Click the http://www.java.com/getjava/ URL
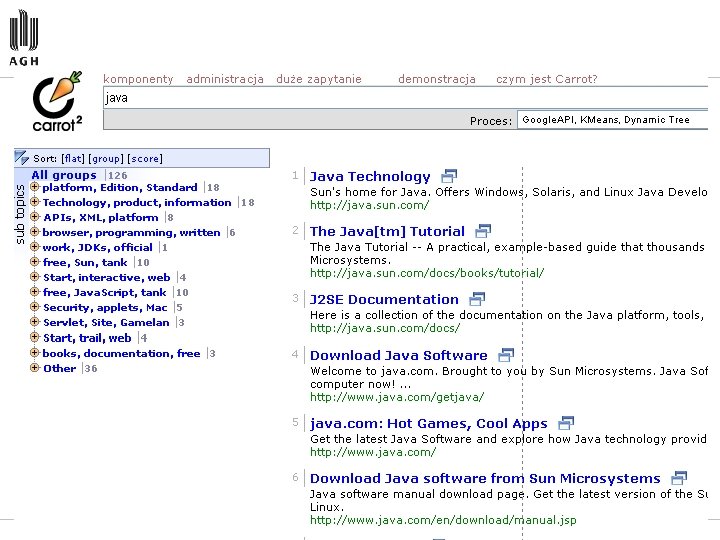Image resolution: width=720 pixels, height=540 pixels. pos(397,397)
